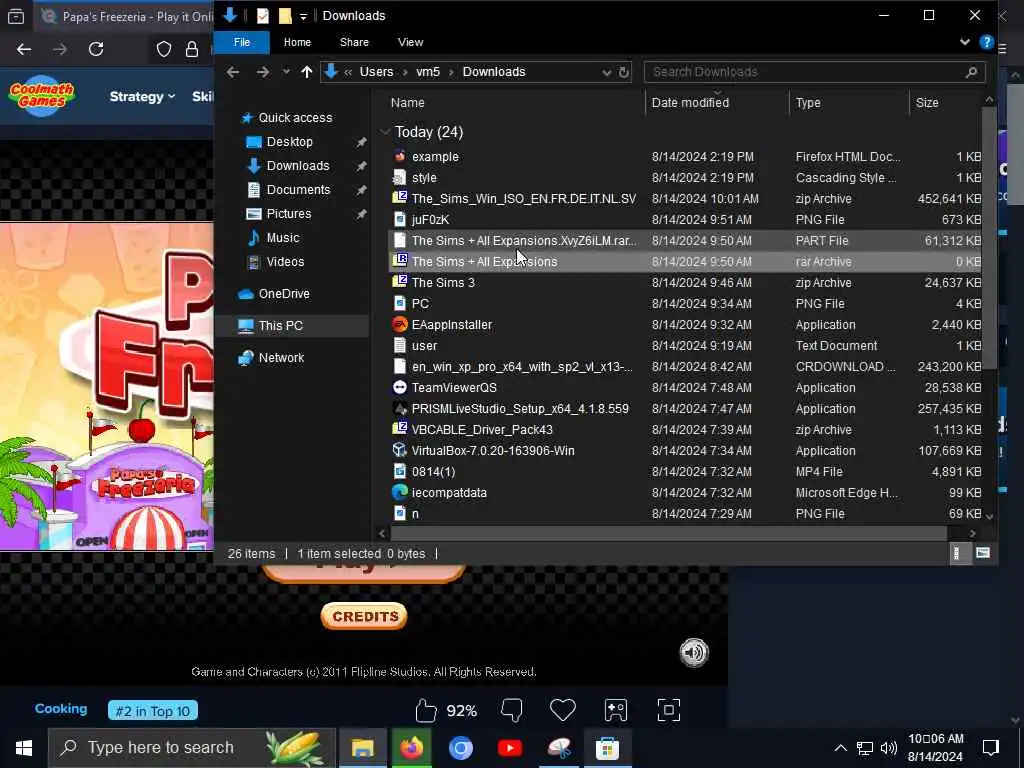Click the Coolmath Games logo
This screenshot has height=768, width=1024.
click(x=42, y=95)
